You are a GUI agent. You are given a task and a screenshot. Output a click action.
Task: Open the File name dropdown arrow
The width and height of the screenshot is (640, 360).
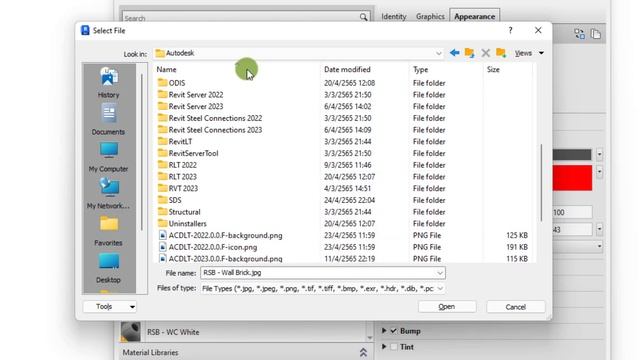coord(440,273)
